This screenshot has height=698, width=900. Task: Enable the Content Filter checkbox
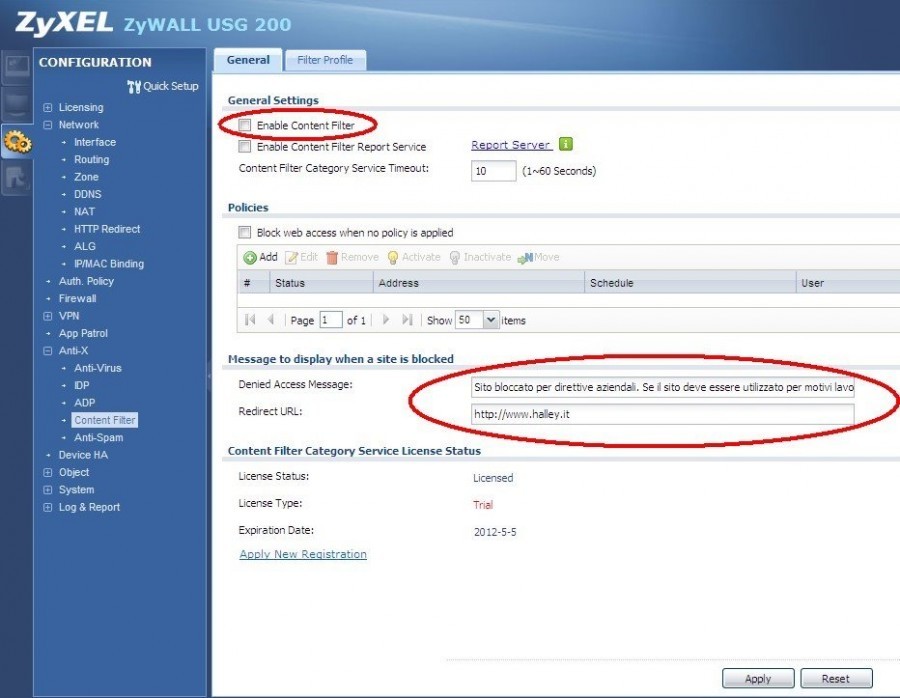(244, 123)
